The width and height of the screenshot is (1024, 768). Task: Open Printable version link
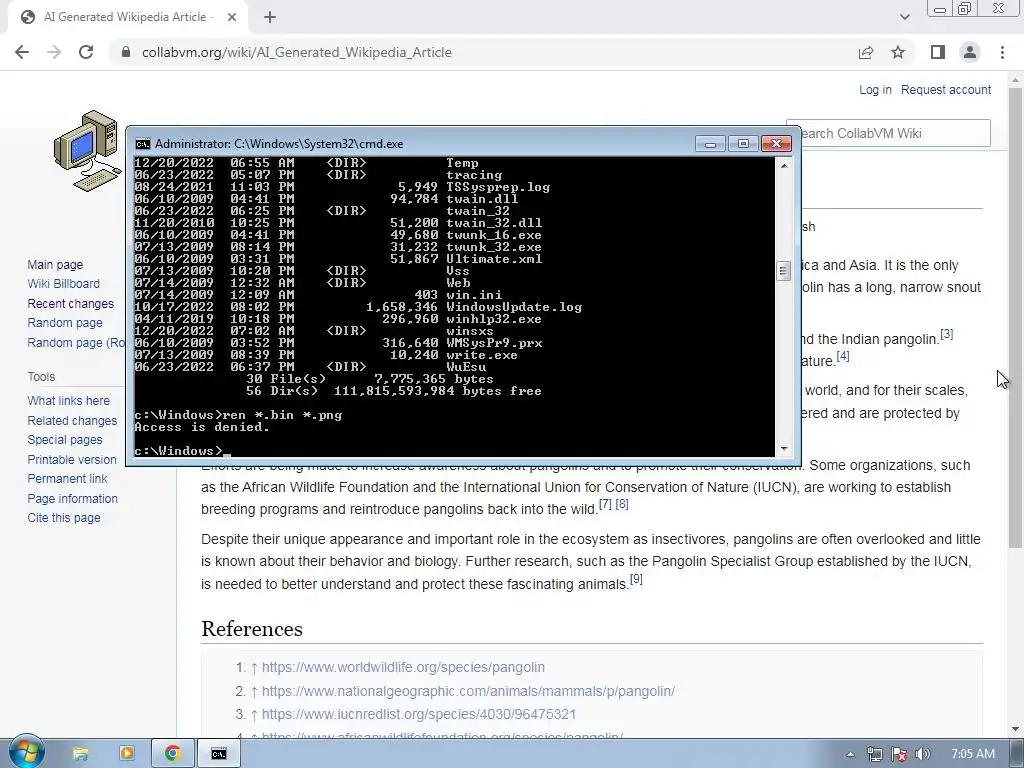tap(72, 459)
